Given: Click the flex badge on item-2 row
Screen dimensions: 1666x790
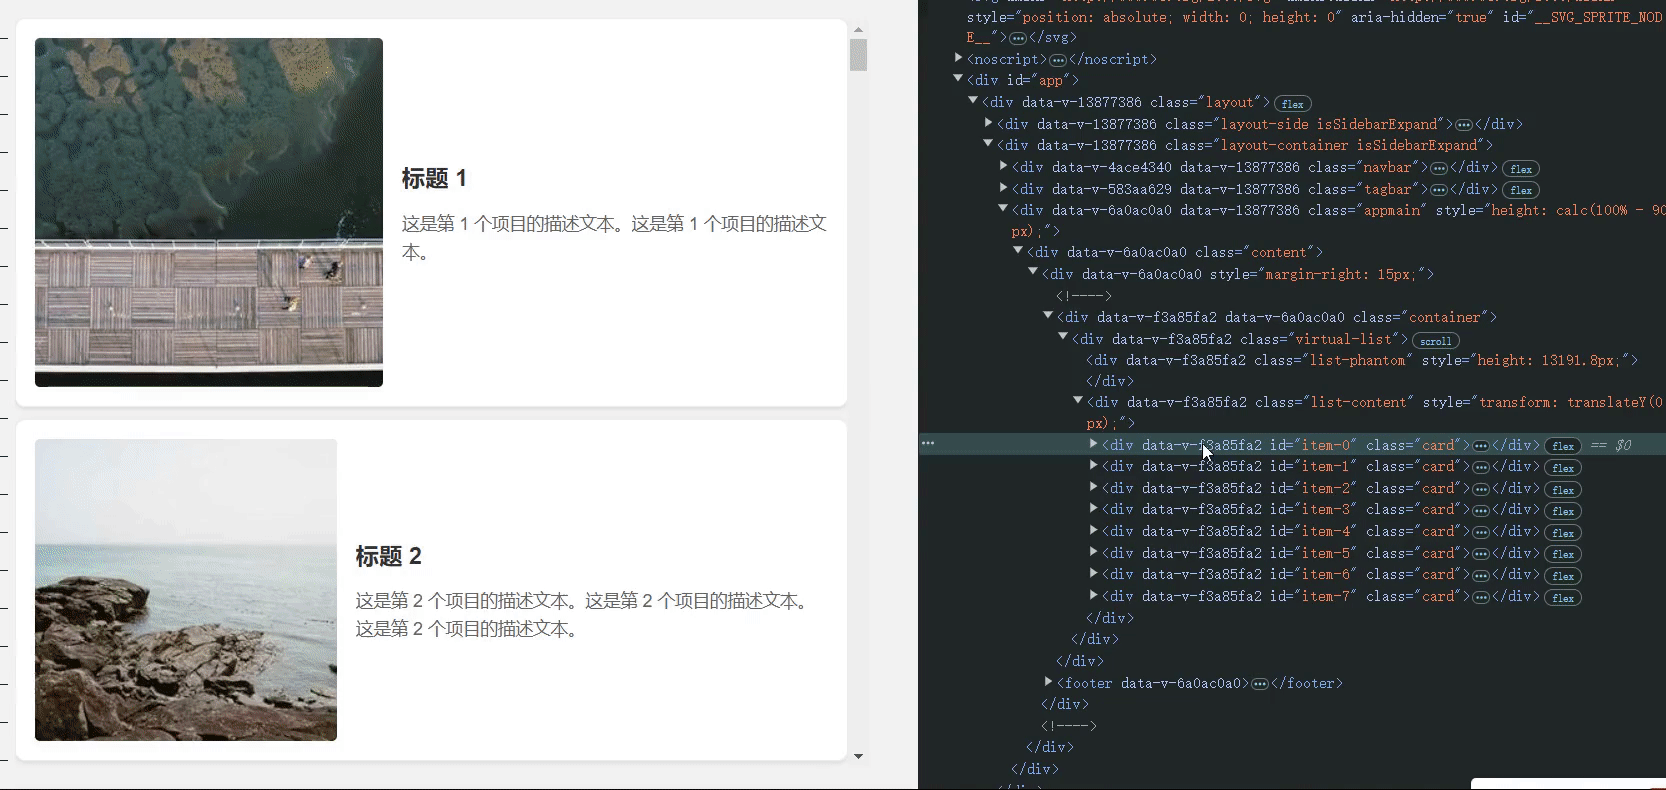Looking at the screenshot, I should [x=1563, y=489].
